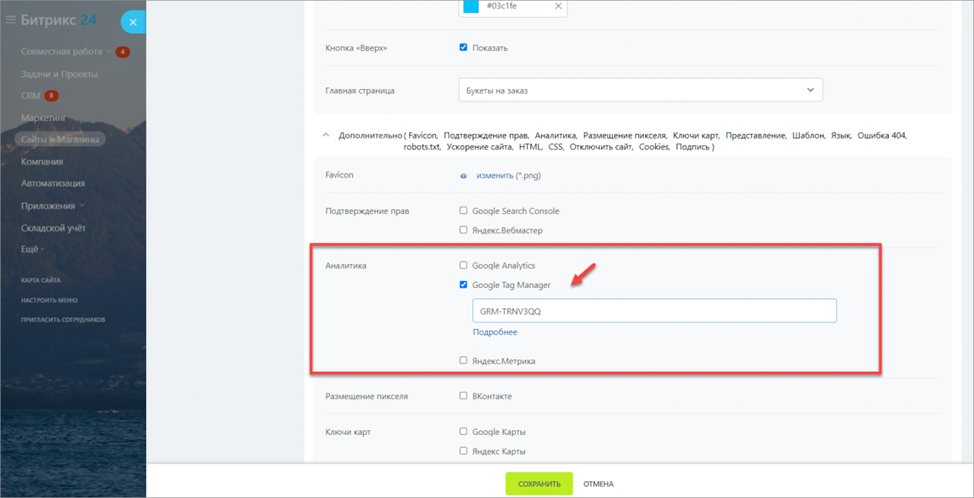Pick the blue #03c1fe color swatch
The height and width of the screenshot is (498, 974).
[x=471, y=6]
